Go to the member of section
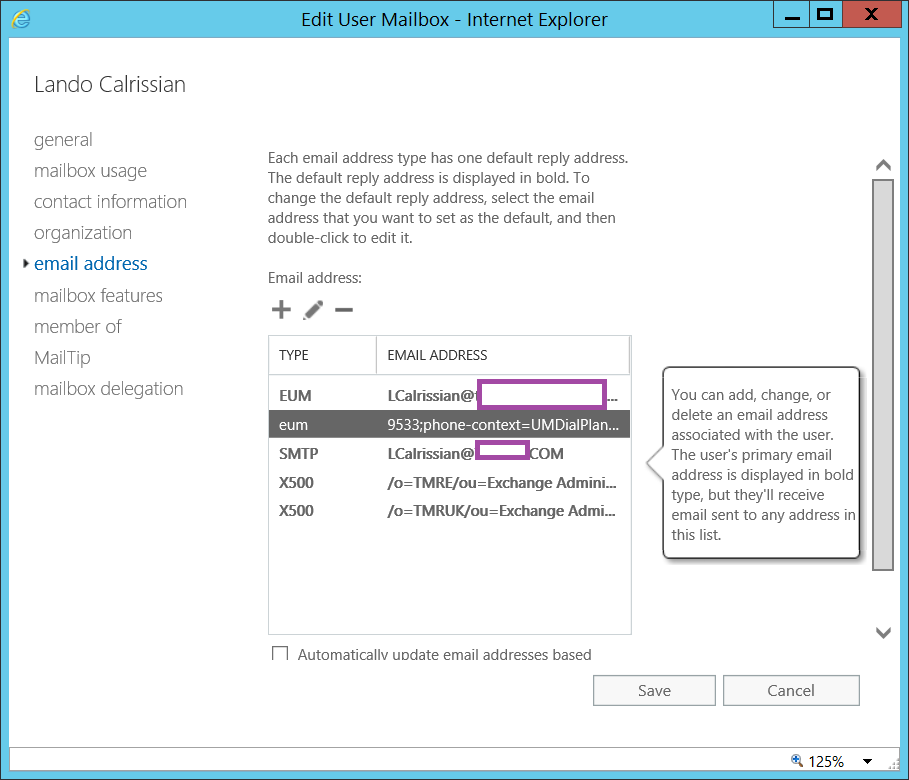 pos(78,327)
